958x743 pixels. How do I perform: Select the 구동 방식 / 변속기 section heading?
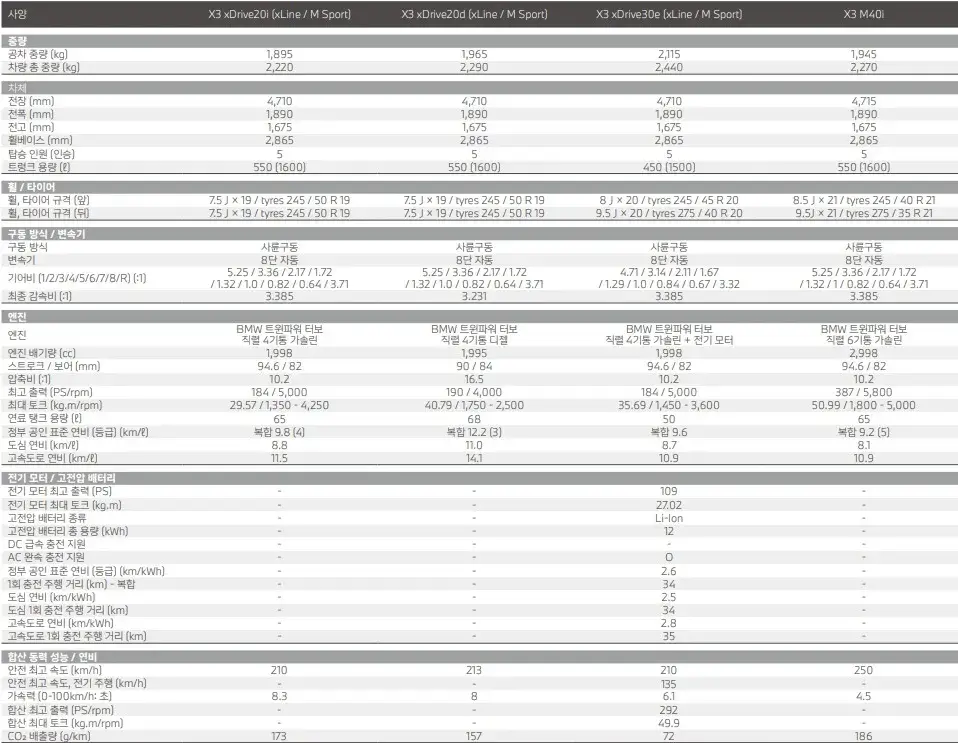pos(46,234)
